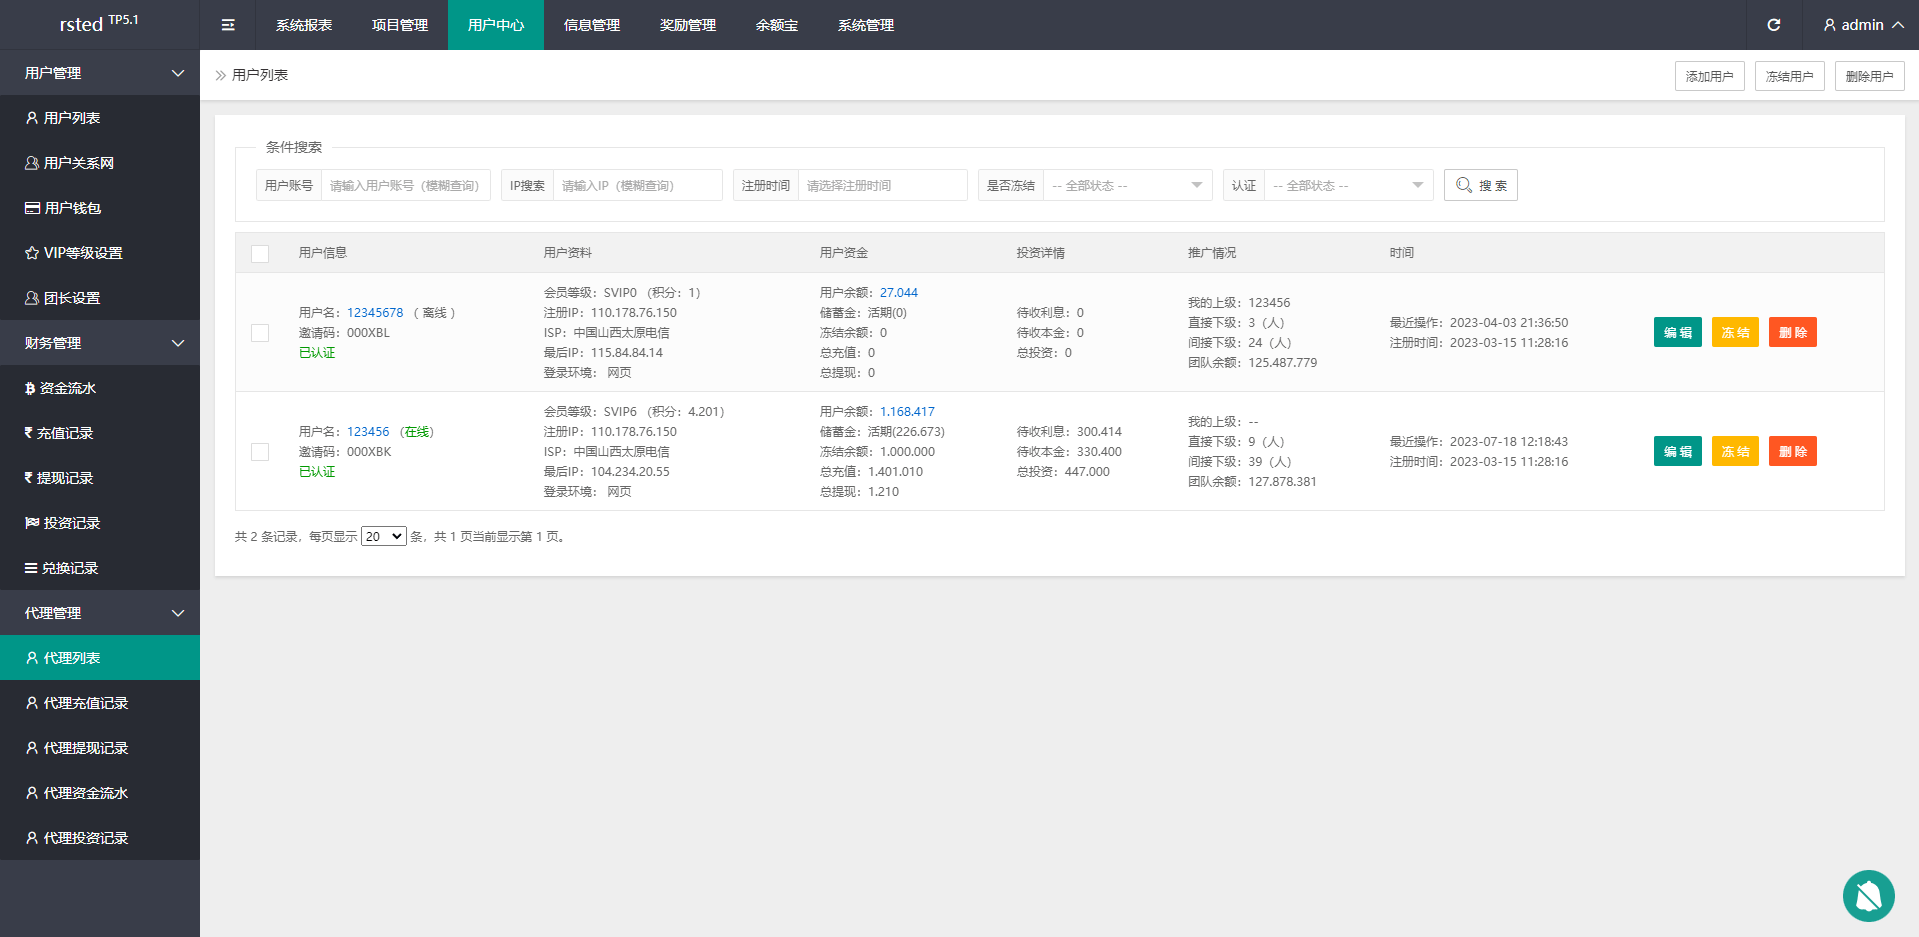
Task: Open the floating notification bell icon
Action: click(x=1868, y=896)
